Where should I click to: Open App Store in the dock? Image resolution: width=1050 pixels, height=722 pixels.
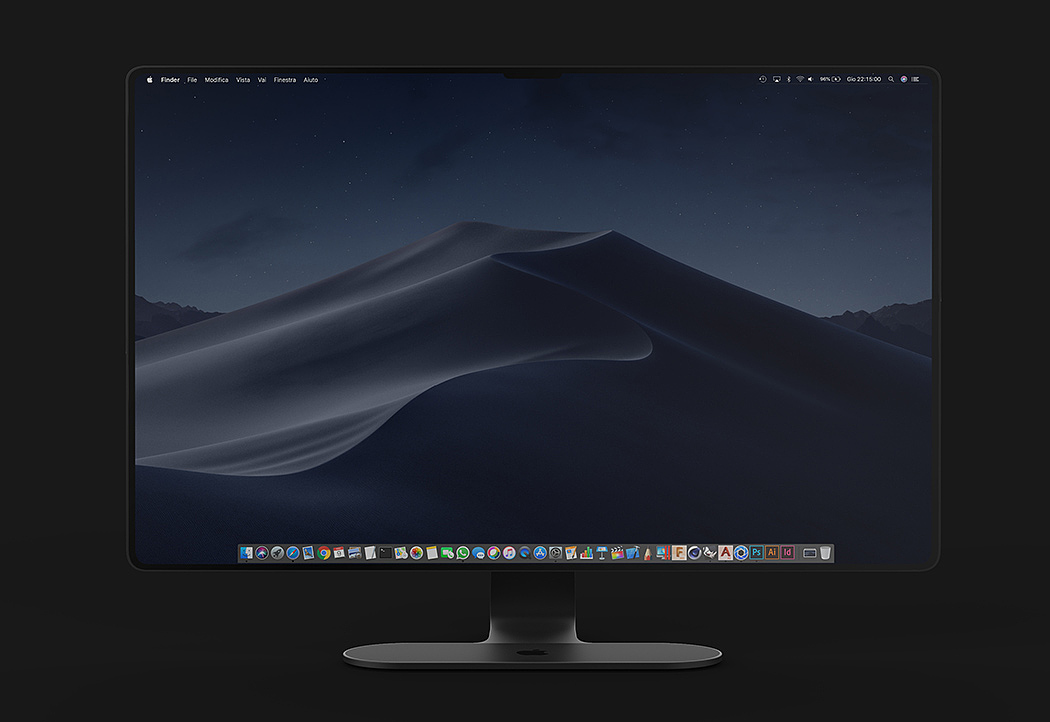[540, 553]
